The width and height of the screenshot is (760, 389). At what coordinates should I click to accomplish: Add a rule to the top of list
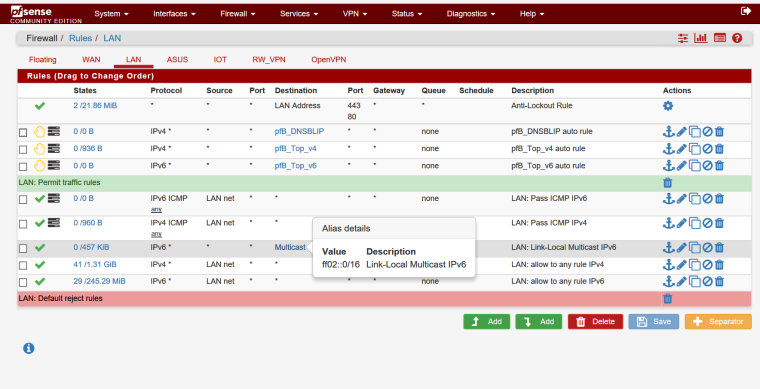click(487, 322)
